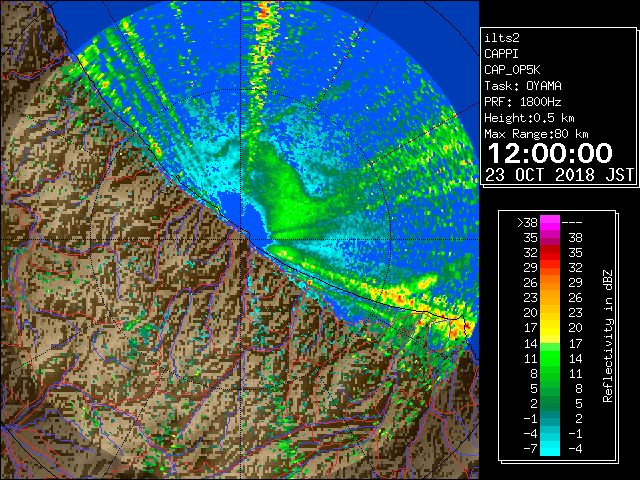640x480 pixels.
Task: Click the 'Task: OYAMA' line
Action: (x=523, y=86)
